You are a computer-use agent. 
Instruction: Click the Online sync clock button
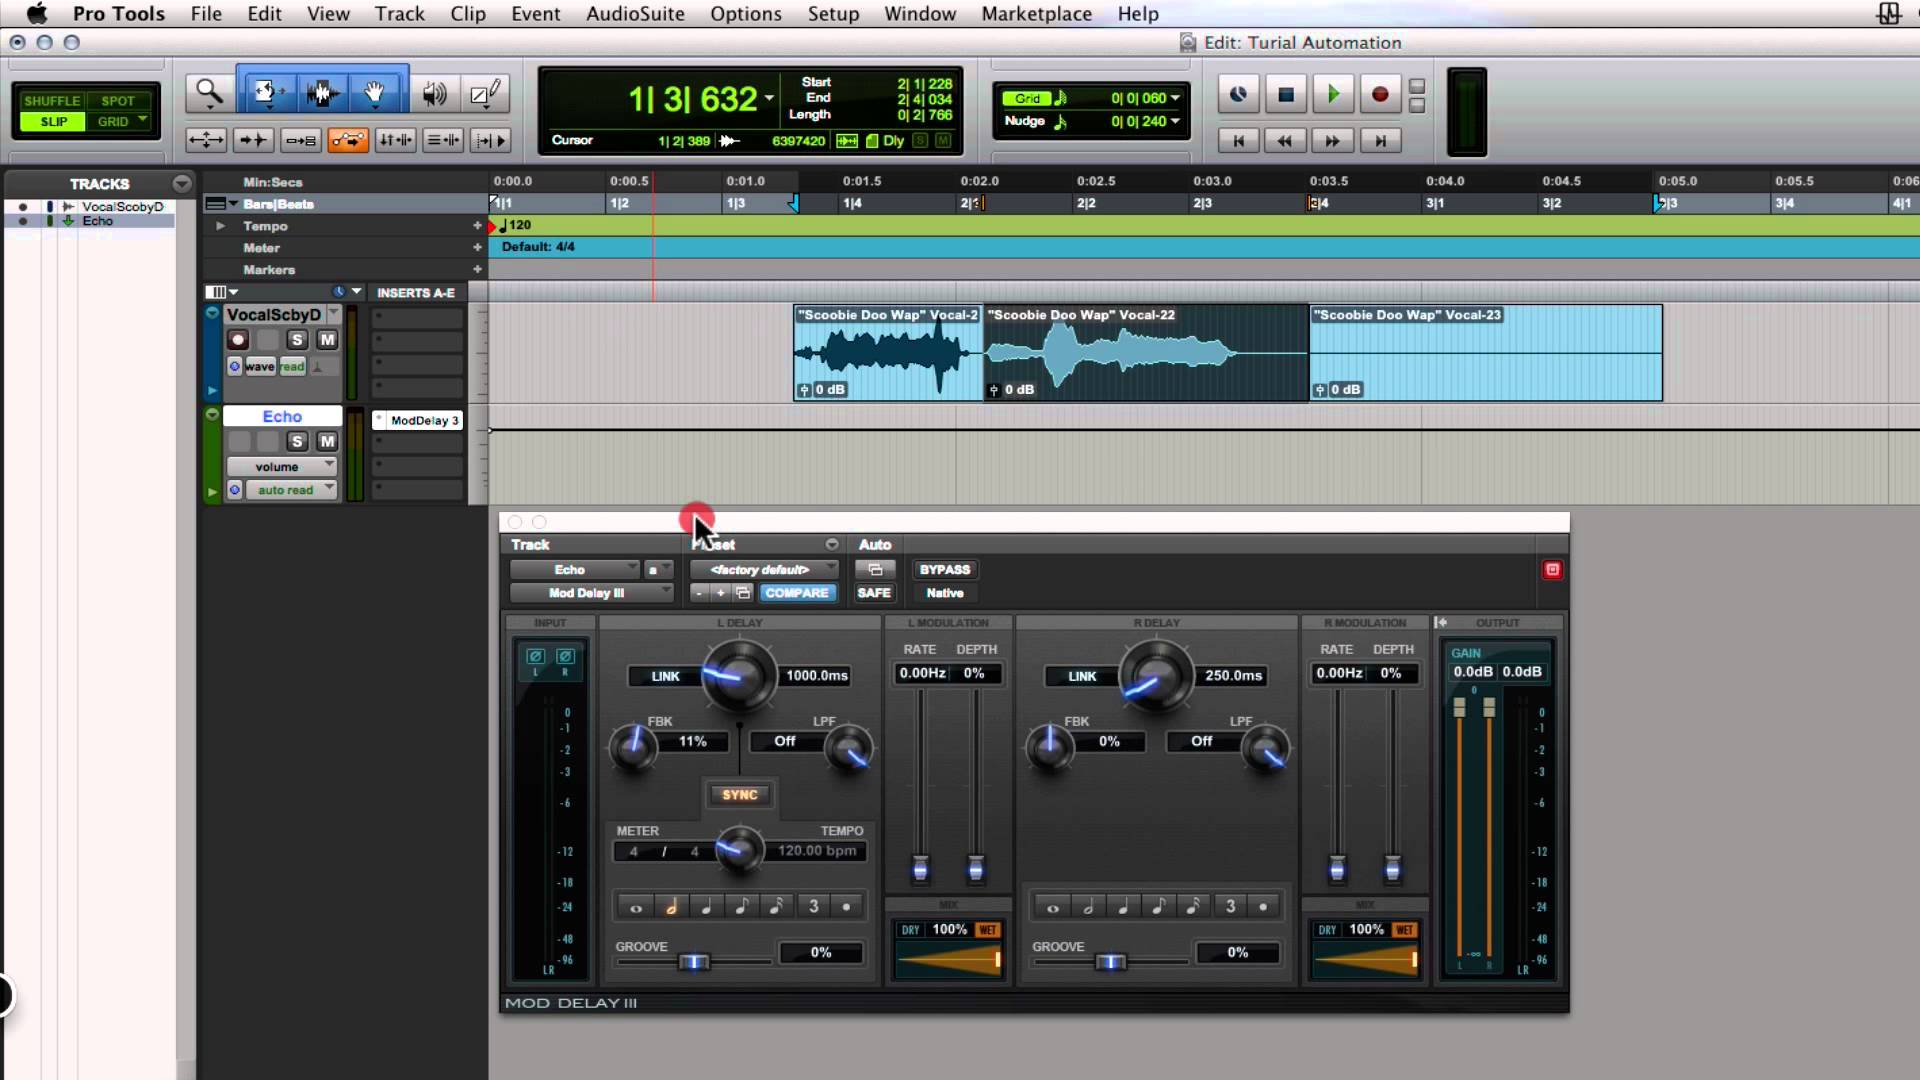pos(1238,94)
